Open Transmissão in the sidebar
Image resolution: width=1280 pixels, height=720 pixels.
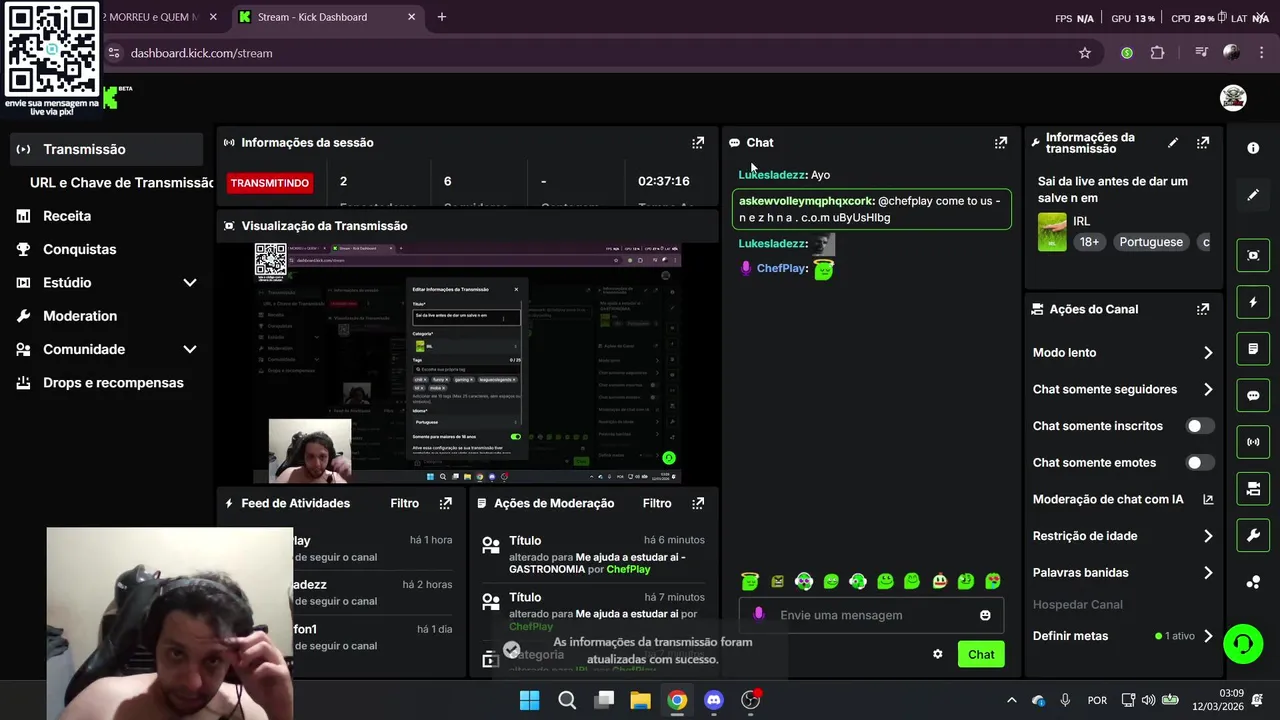[106, 149]
